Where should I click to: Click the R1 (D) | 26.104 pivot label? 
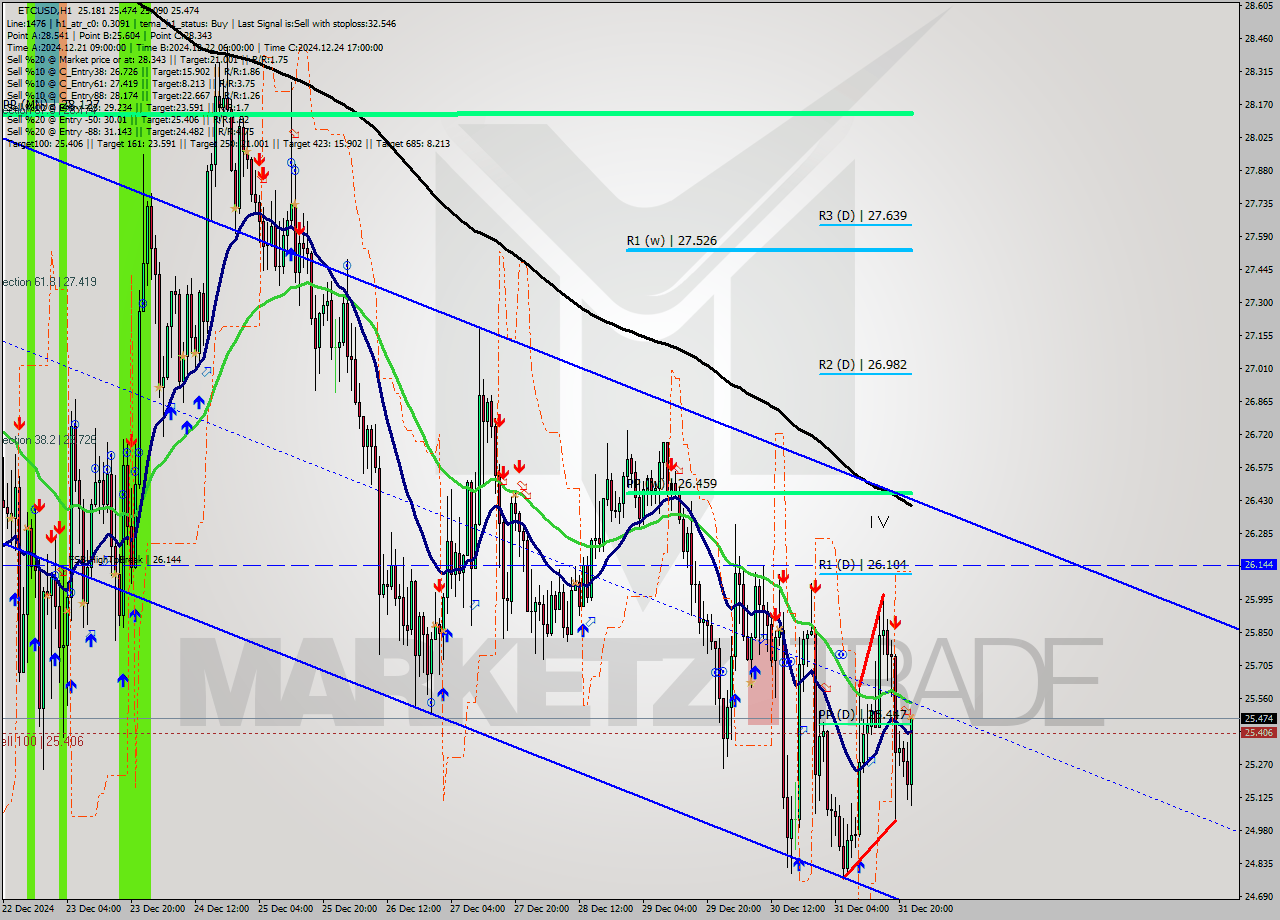[x=863, y=565]
